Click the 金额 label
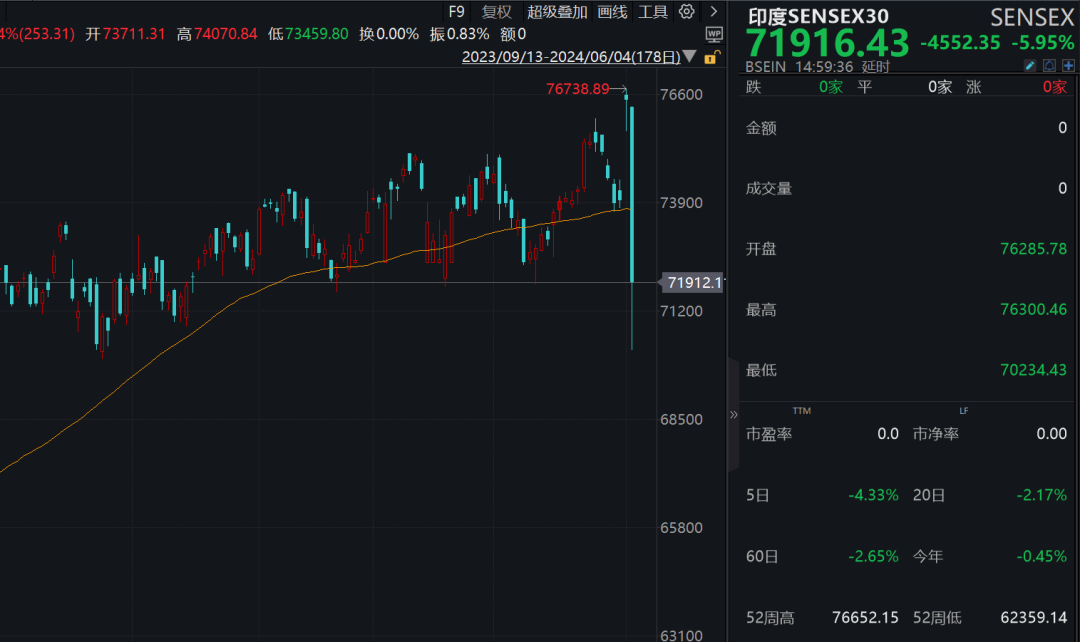1080x642 pixels. click(761, 128)
